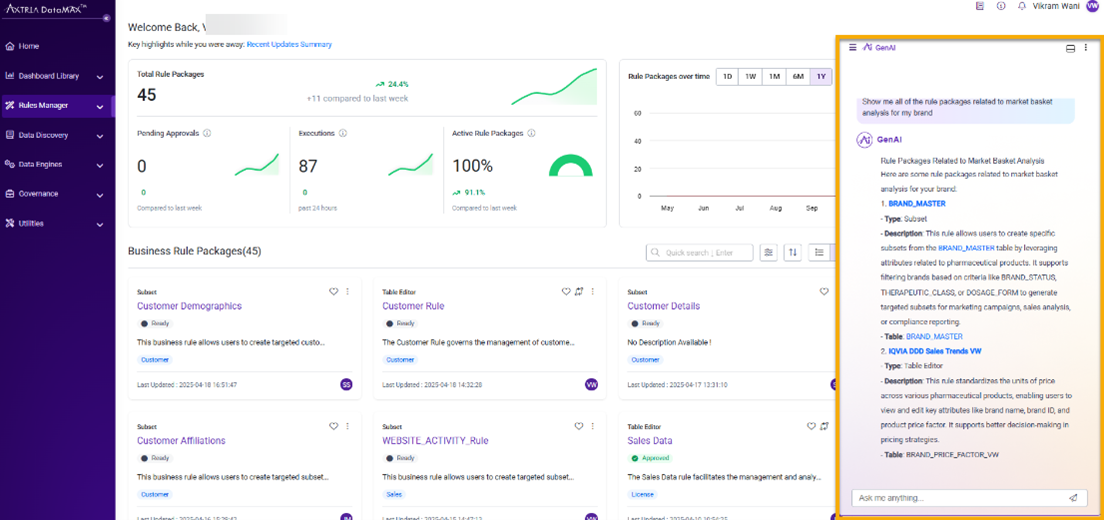Switch chart range to 1W

pyautogui.click(x=750, y=77)
